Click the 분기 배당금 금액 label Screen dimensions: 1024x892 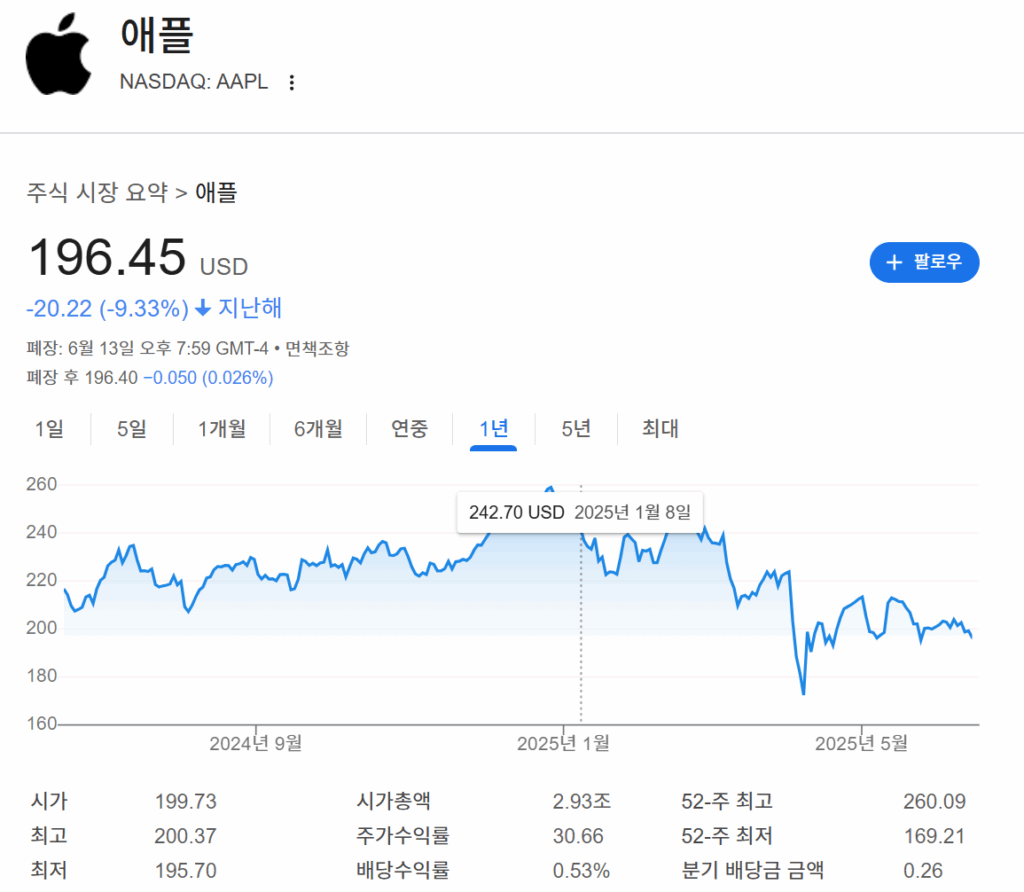coord(752,870)
